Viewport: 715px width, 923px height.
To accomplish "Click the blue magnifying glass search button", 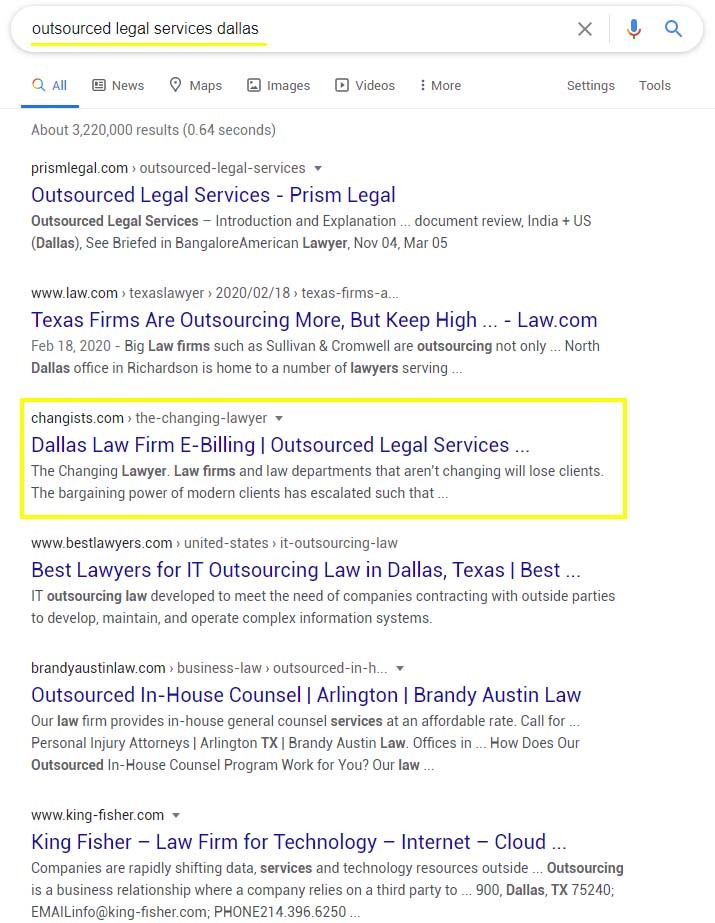I will 674,29.
